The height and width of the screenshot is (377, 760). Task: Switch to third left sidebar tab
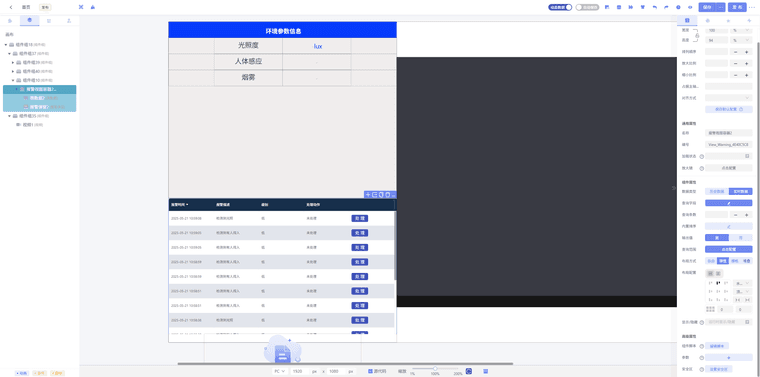coord(49,20)
